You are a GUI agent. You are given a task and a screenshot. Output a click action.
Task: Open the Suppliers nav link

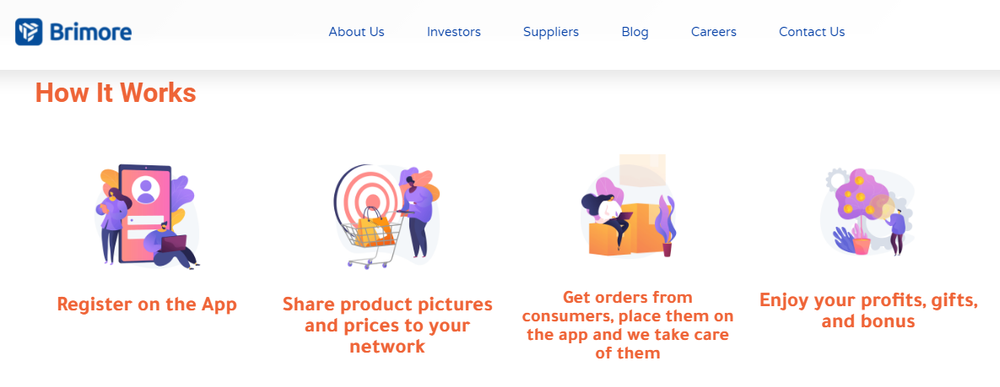(551, 32)
